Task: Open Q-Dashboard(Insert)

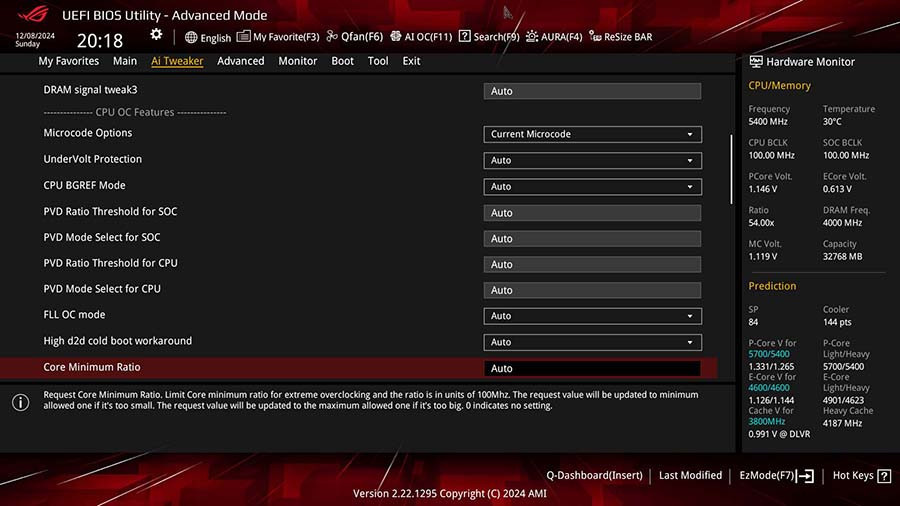Action: [x=595, y=476]
